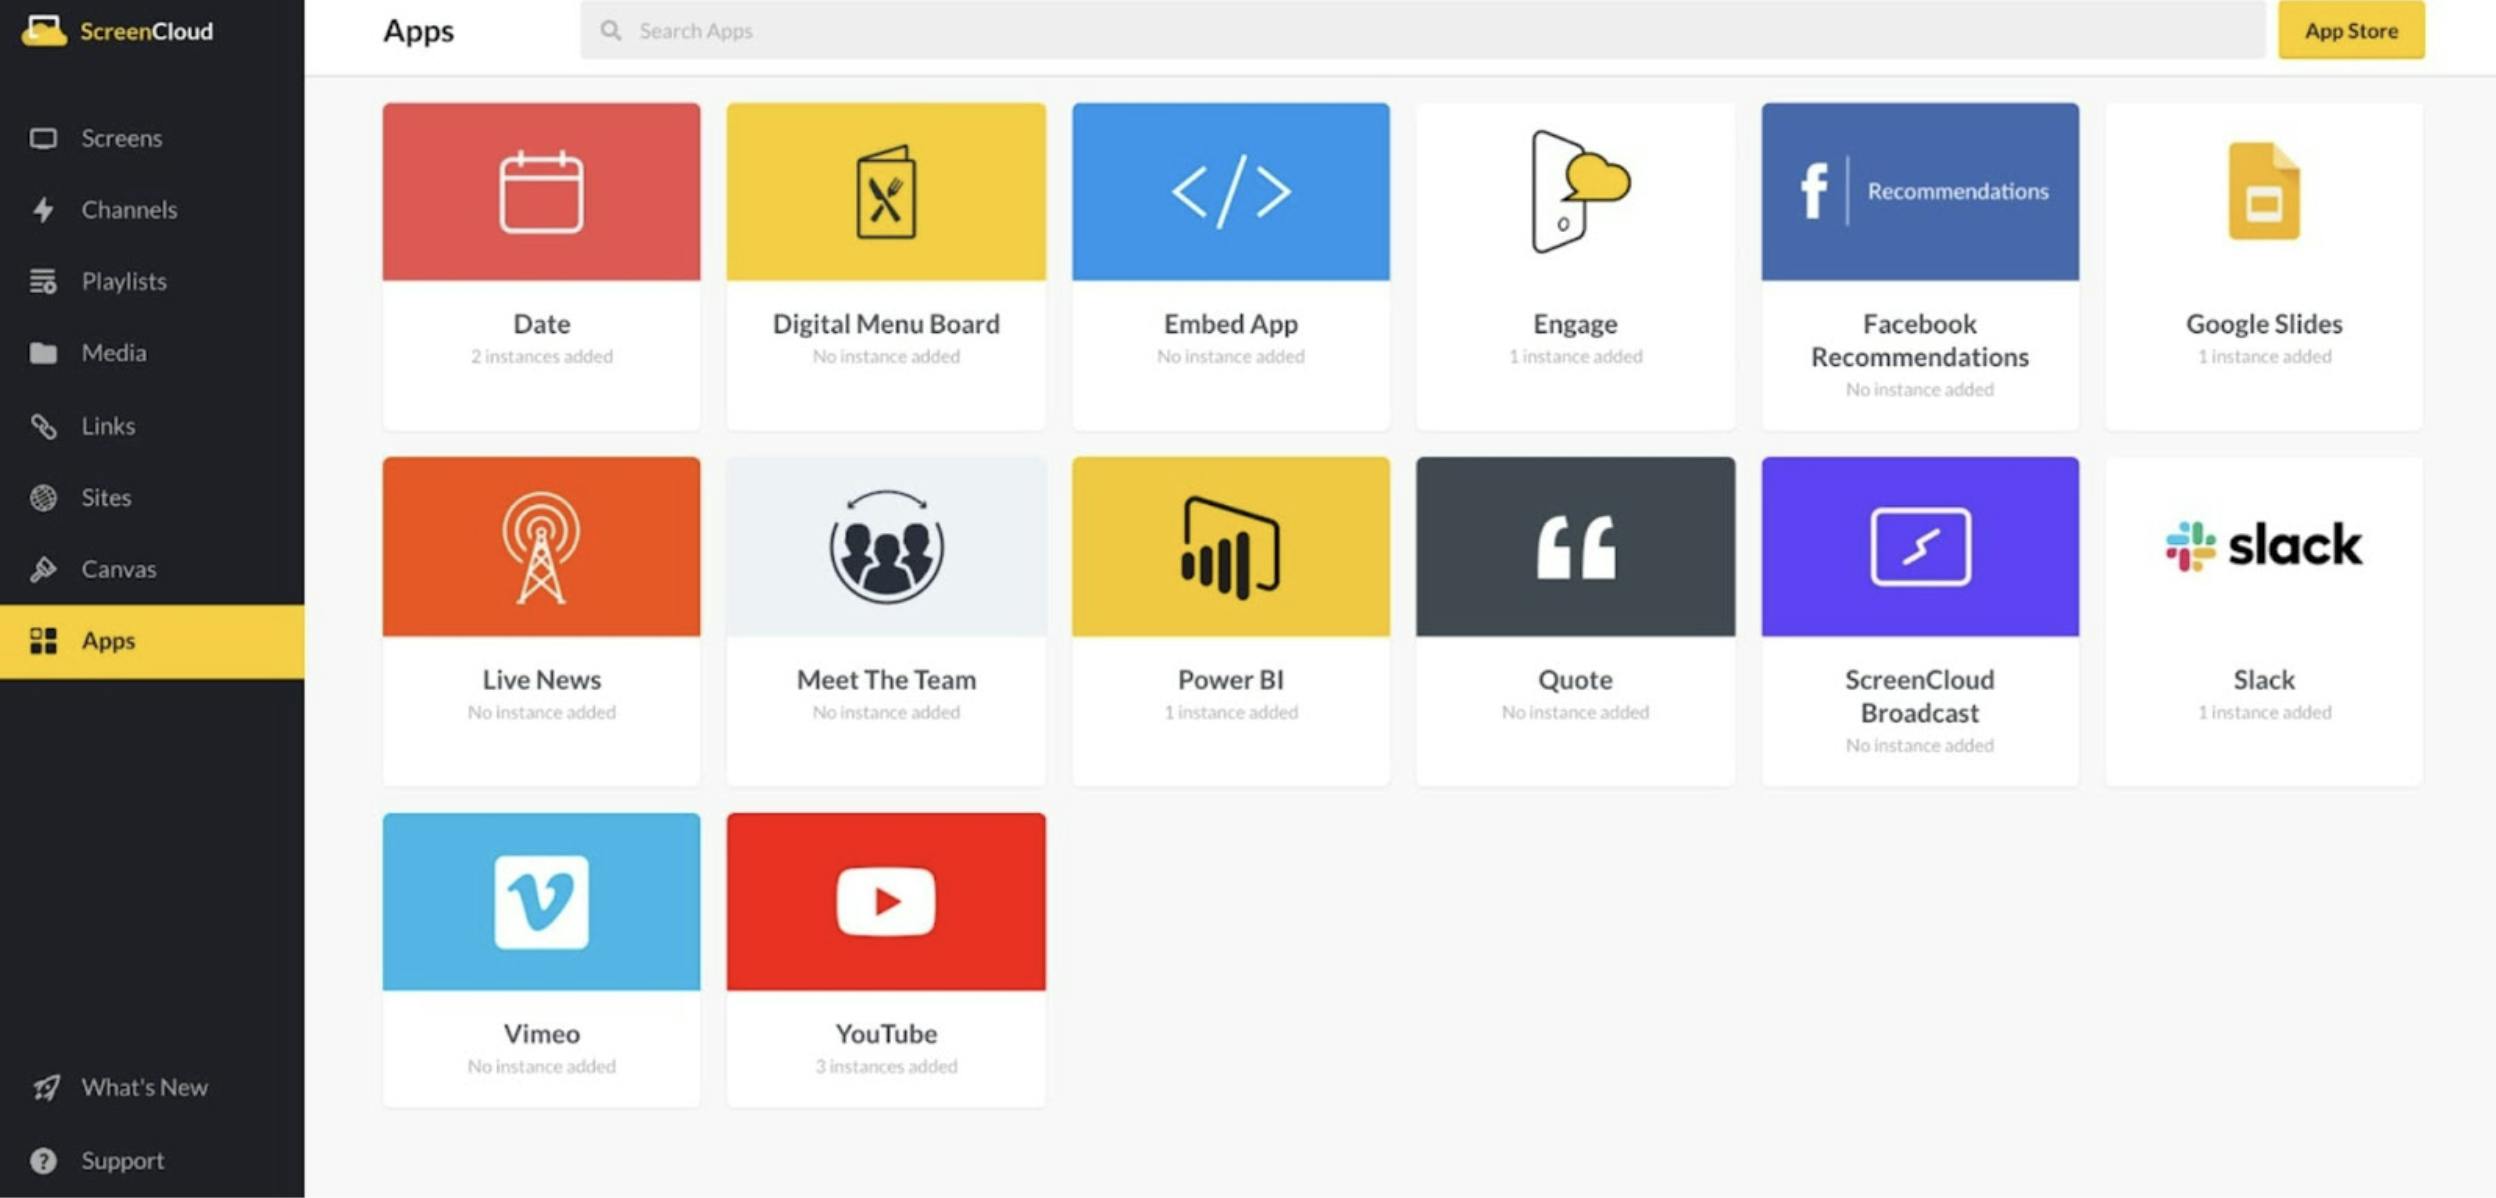Screen dimensions: 2496x1198
Task: Go to Playlists section
Action: click(x=152, y=282)
